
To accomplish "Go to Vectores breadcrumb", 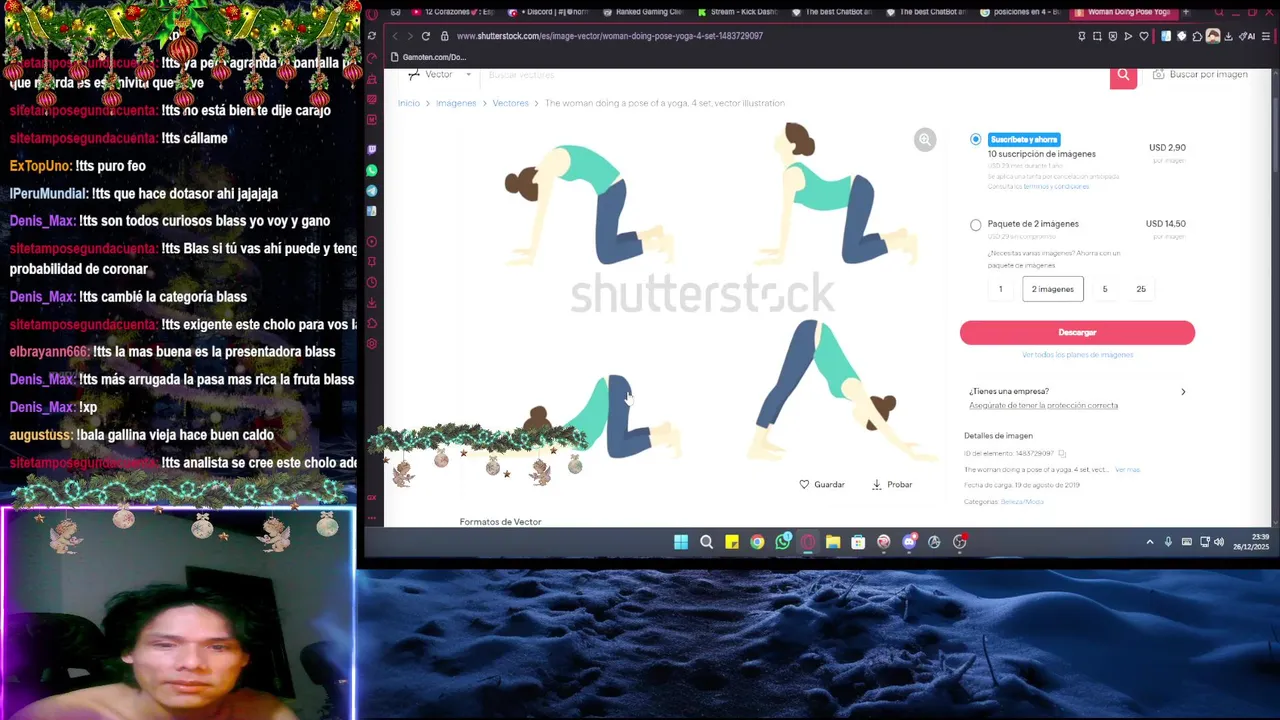I will point(510,103).
